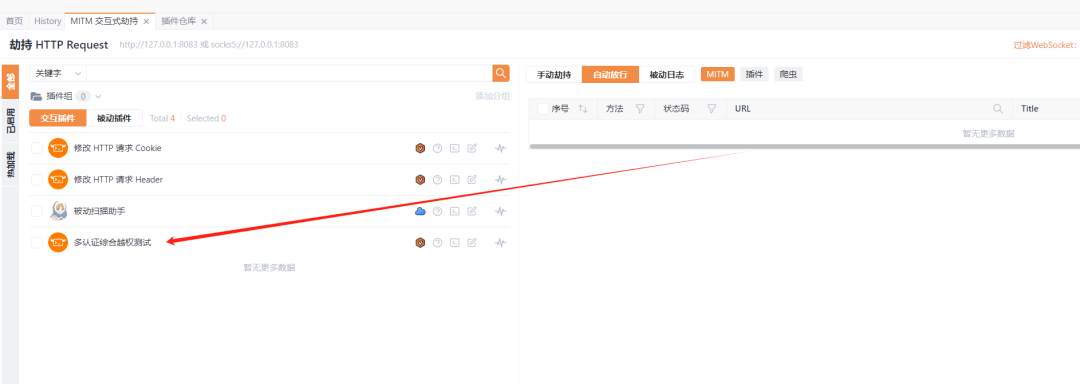The width and height of the screenshot is (1080, 384).
Task: Select the 全部 vertical side tab
Action: (x=10, y=81)
